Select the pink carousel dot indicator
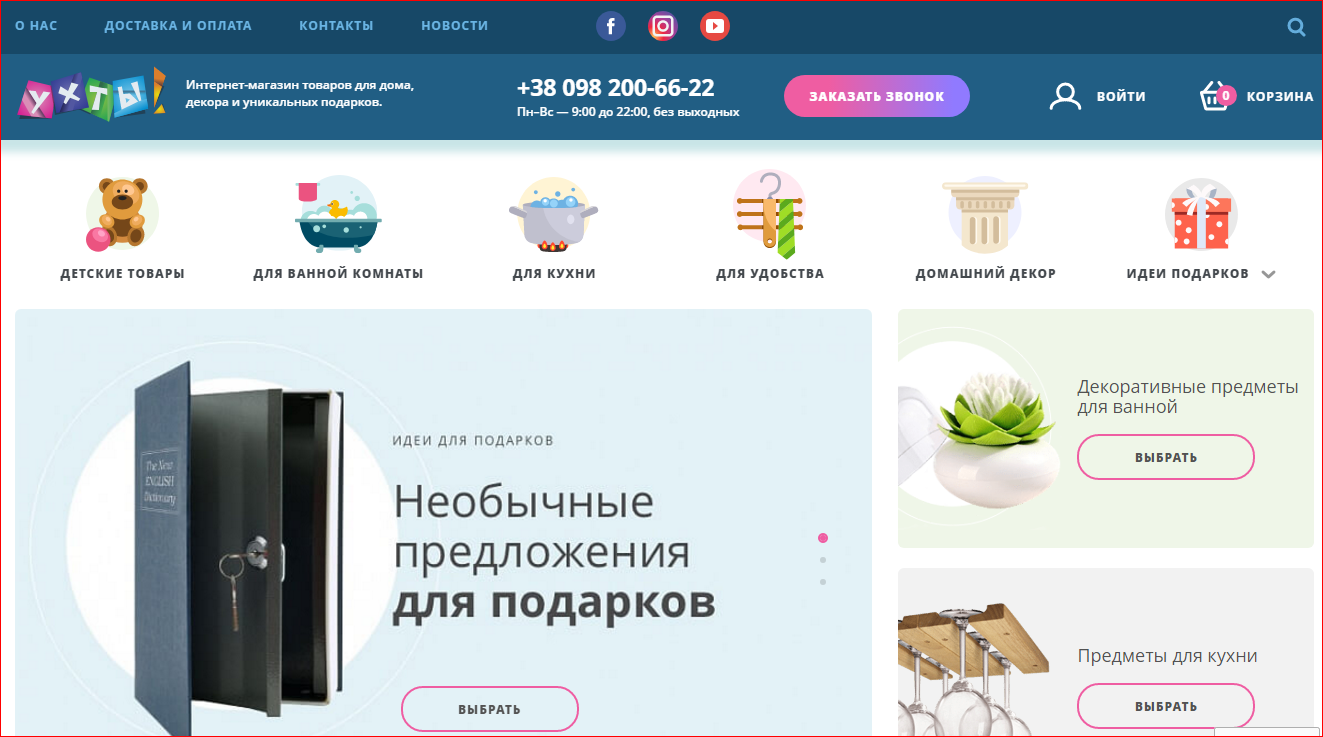 point(823,537)
